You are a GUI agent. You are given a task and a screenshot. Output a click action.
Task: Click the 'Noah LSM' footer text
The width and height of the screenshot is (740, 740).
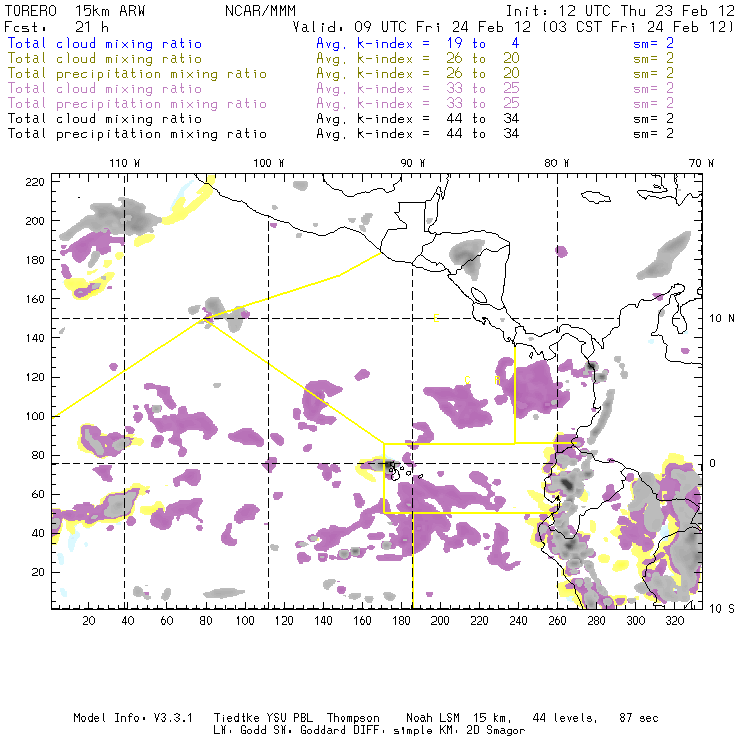click(x=433, y=718)
